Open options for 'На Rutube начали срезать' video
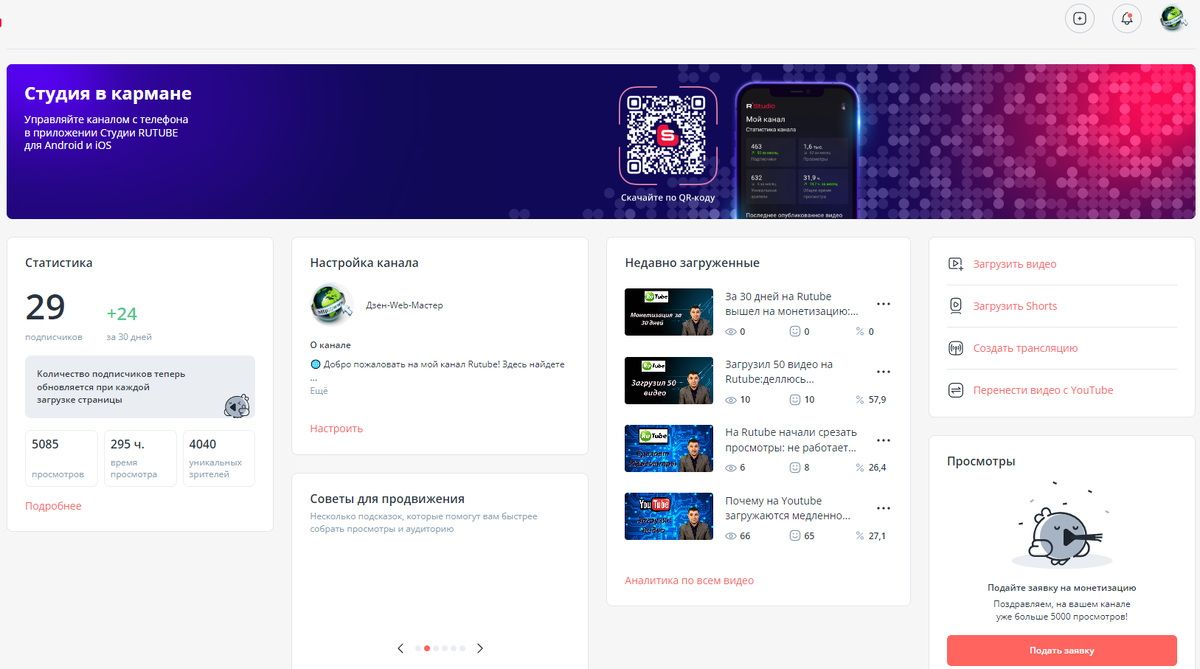 (x=883, y=440)
